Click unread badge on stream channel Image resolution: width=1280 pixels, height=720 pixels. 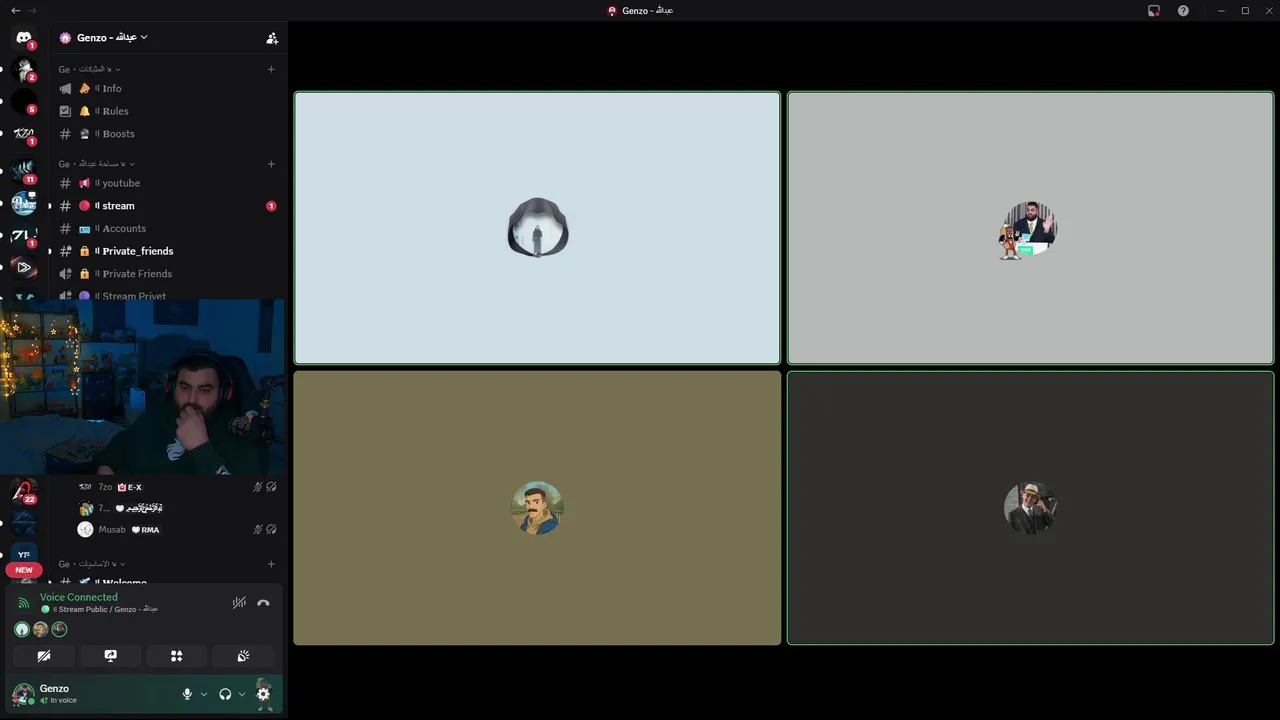tap(271, 206)
